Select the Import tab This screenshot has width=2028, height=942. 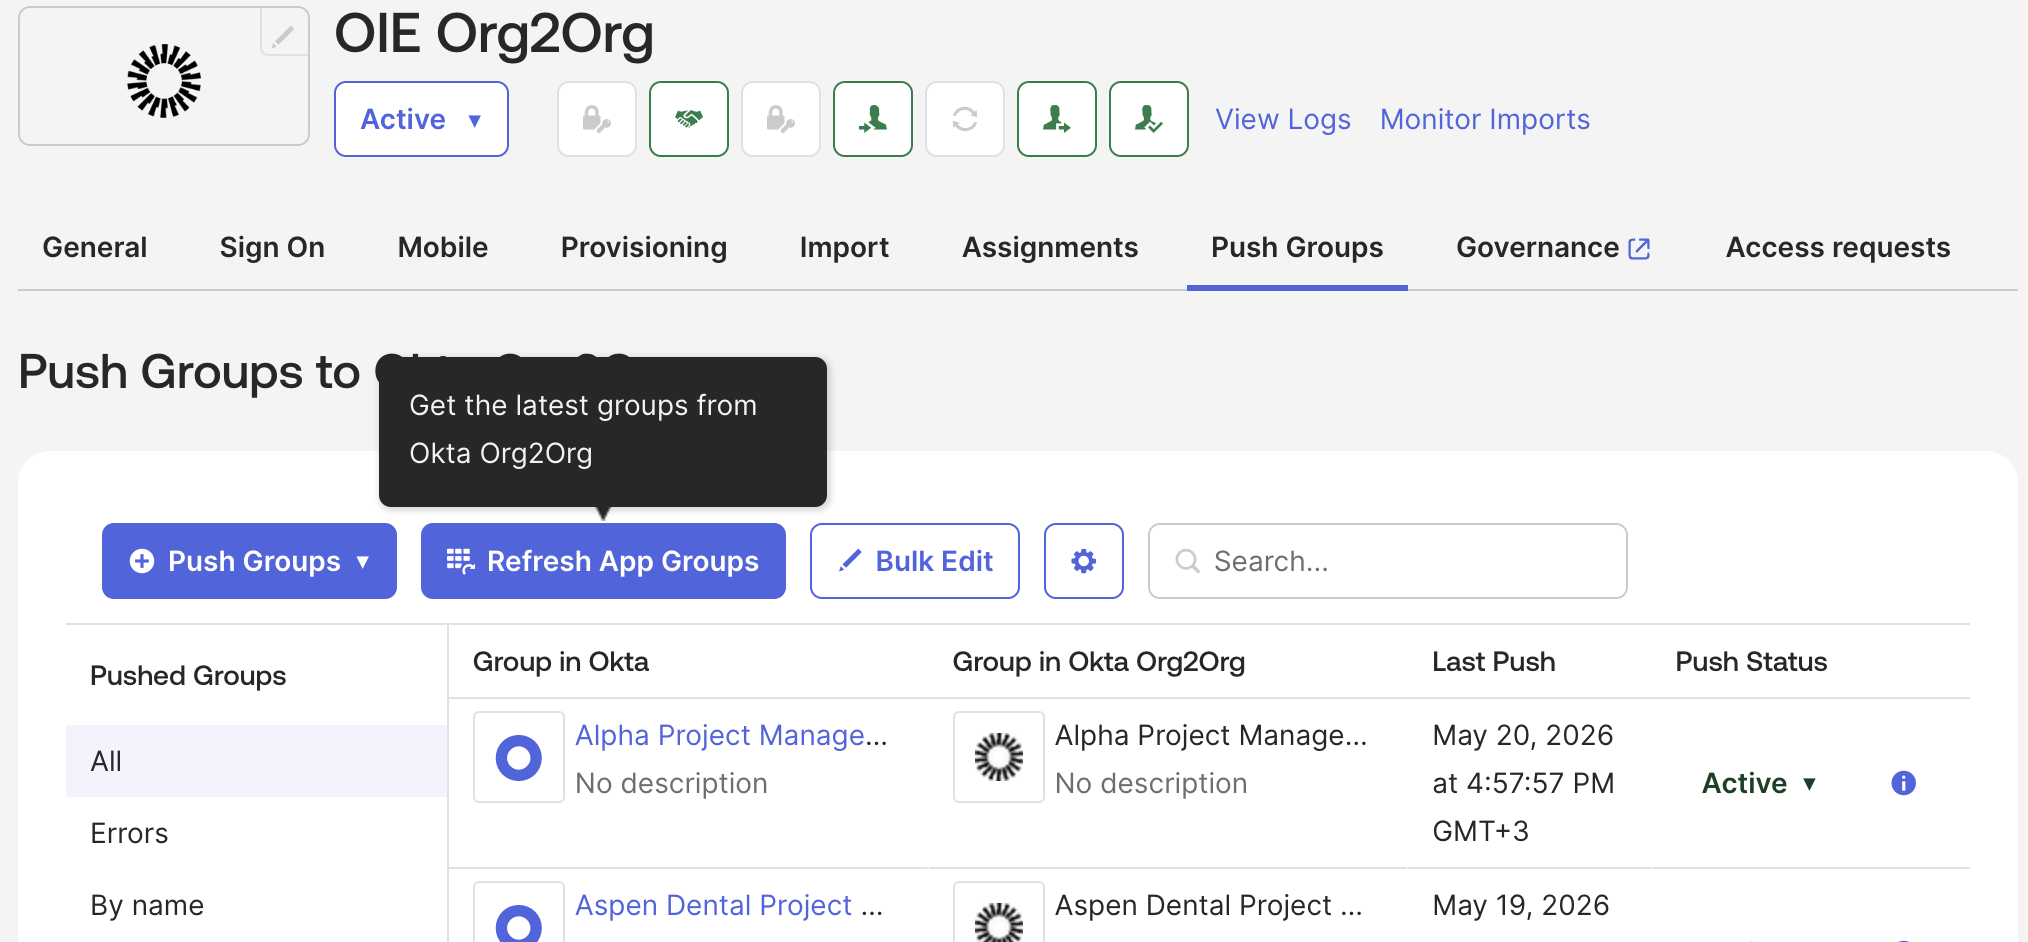click(x=844, y=247)
